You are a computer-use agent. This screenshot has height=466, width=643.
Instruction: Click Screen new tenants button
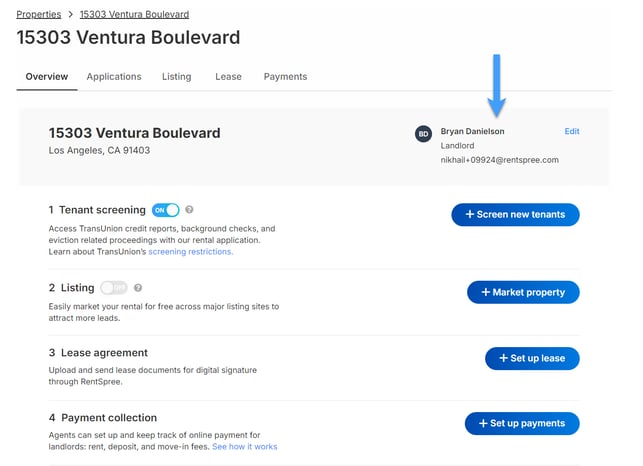tap(515, 214)
